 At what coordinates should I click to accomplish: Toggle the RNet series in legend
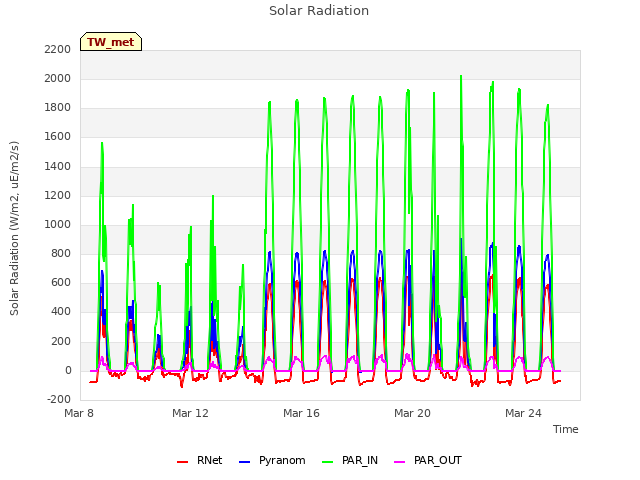200,460
